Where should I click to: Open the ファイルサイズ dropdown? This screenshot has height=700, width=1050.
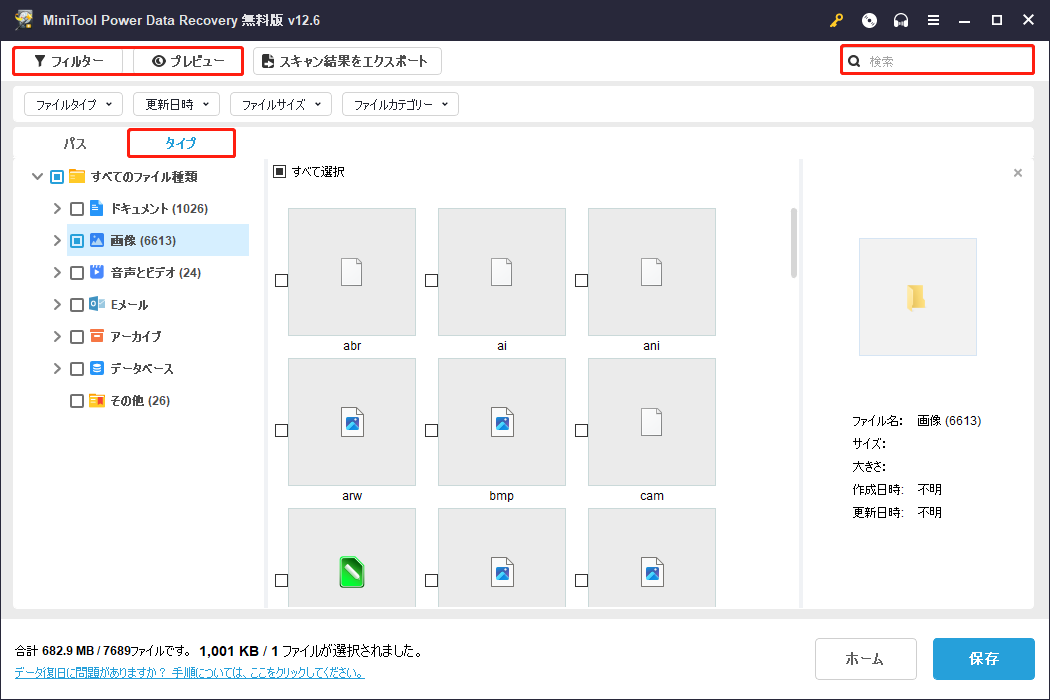pos(281,104)
